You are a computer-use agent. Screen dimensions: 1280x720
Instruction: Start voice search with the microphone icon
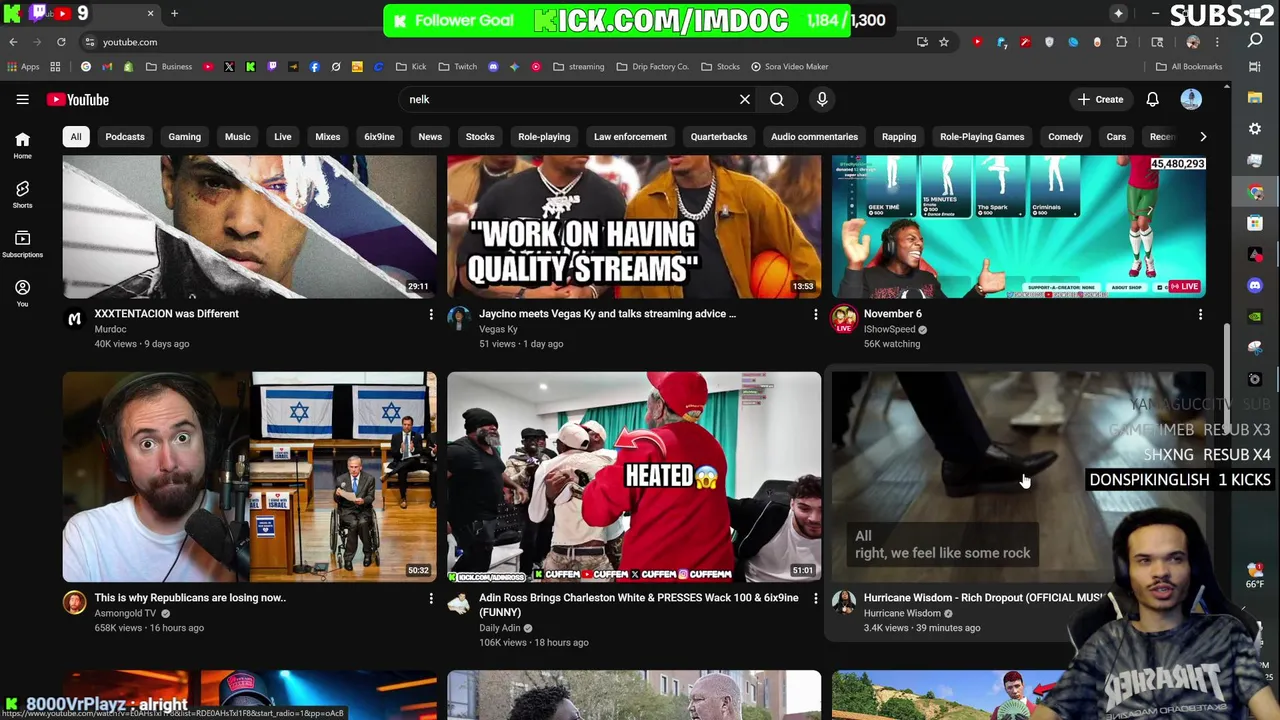(822, 99)
